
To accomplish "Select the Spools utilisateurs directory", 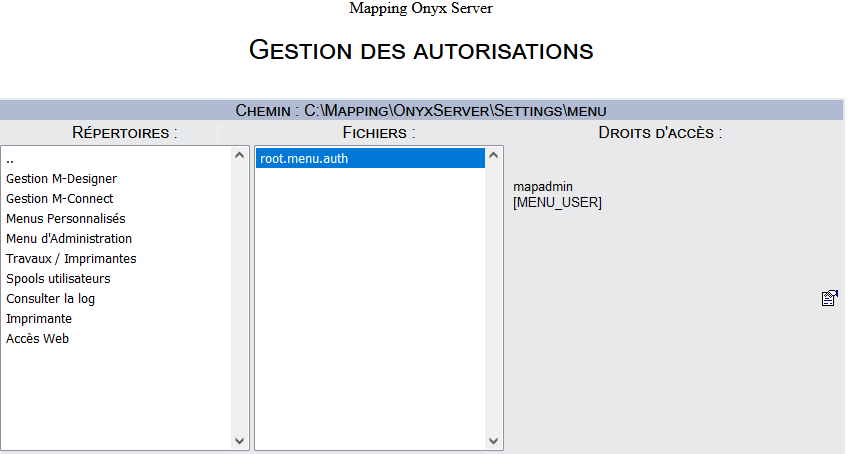I will (58, 279).
